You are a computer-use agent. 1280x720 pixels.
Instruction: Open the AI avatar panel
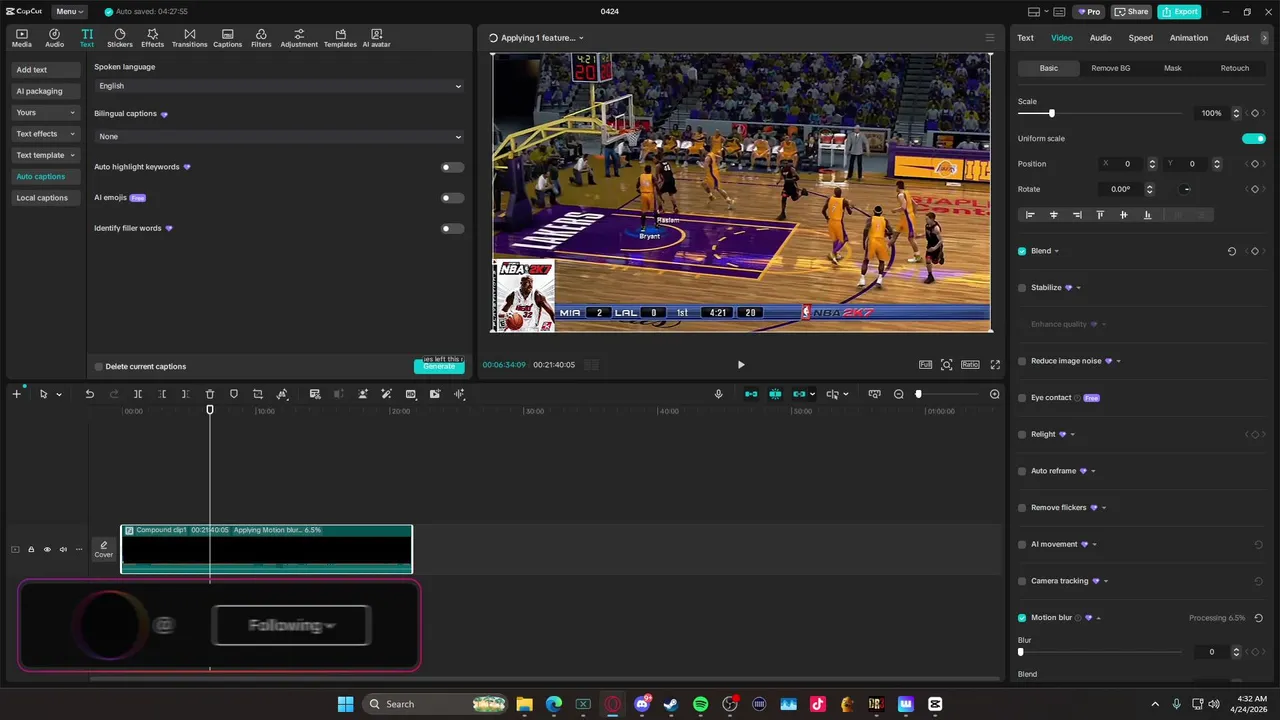[x=376, y=38]
